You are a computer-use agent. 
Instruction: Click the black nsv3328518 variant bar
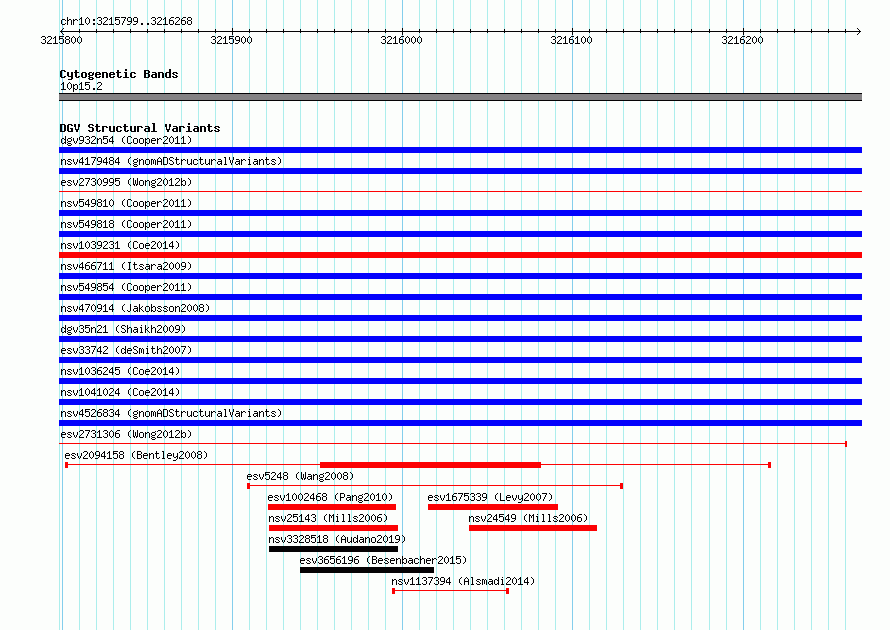coord(333,549)
